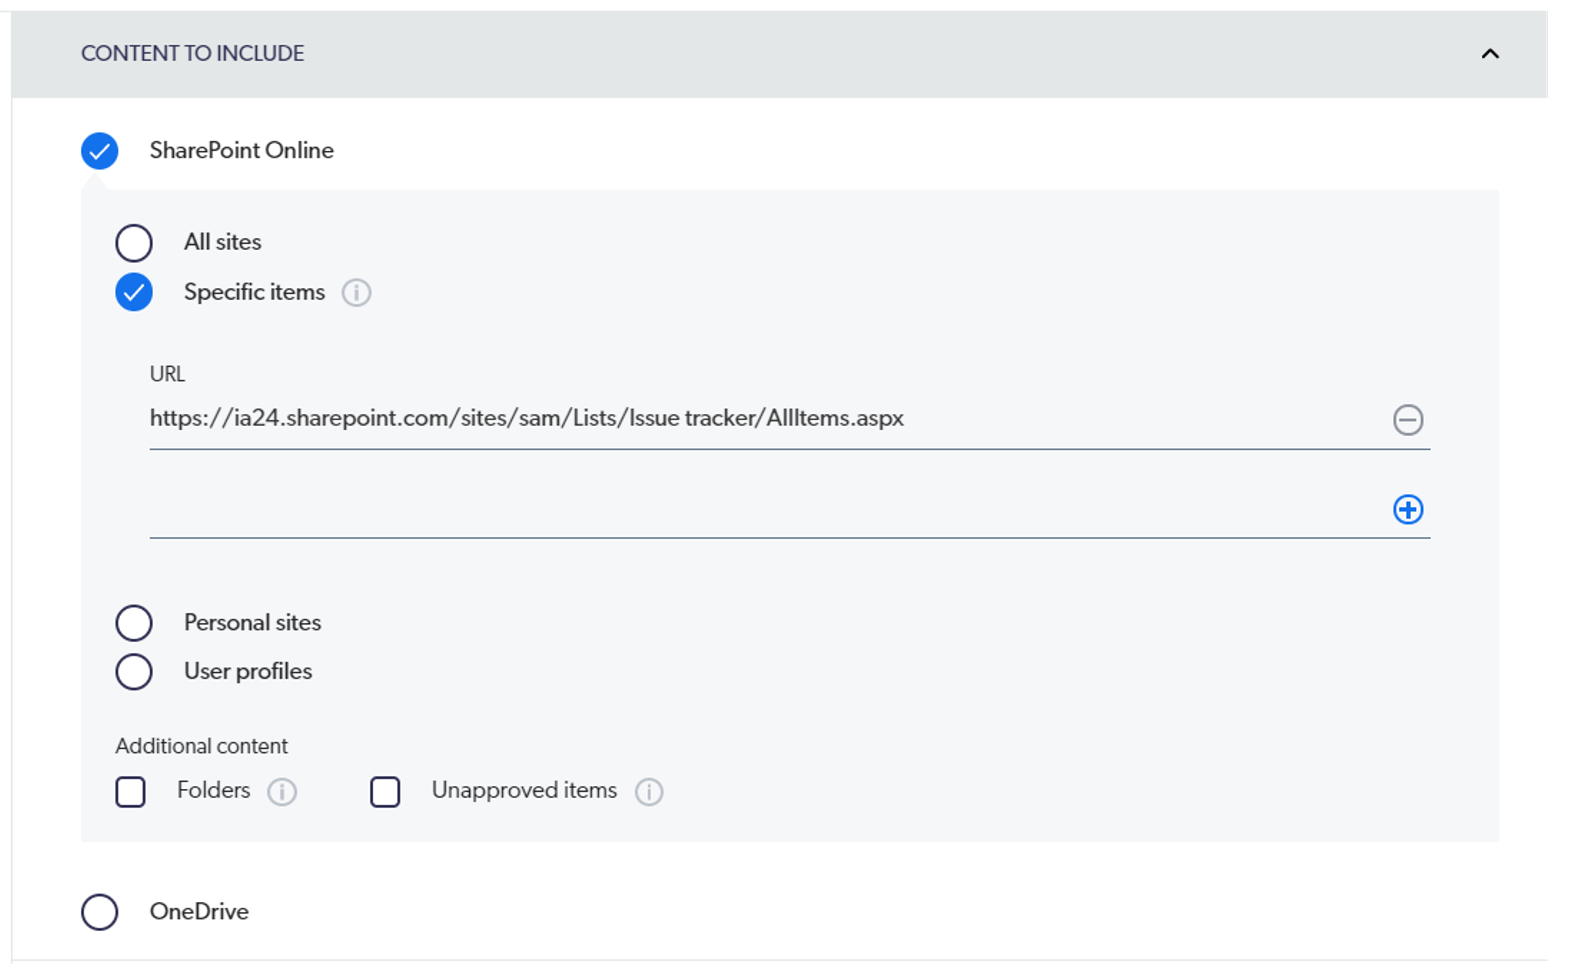Uncheck the SharePoint Online option

click(x=100, y=151)
